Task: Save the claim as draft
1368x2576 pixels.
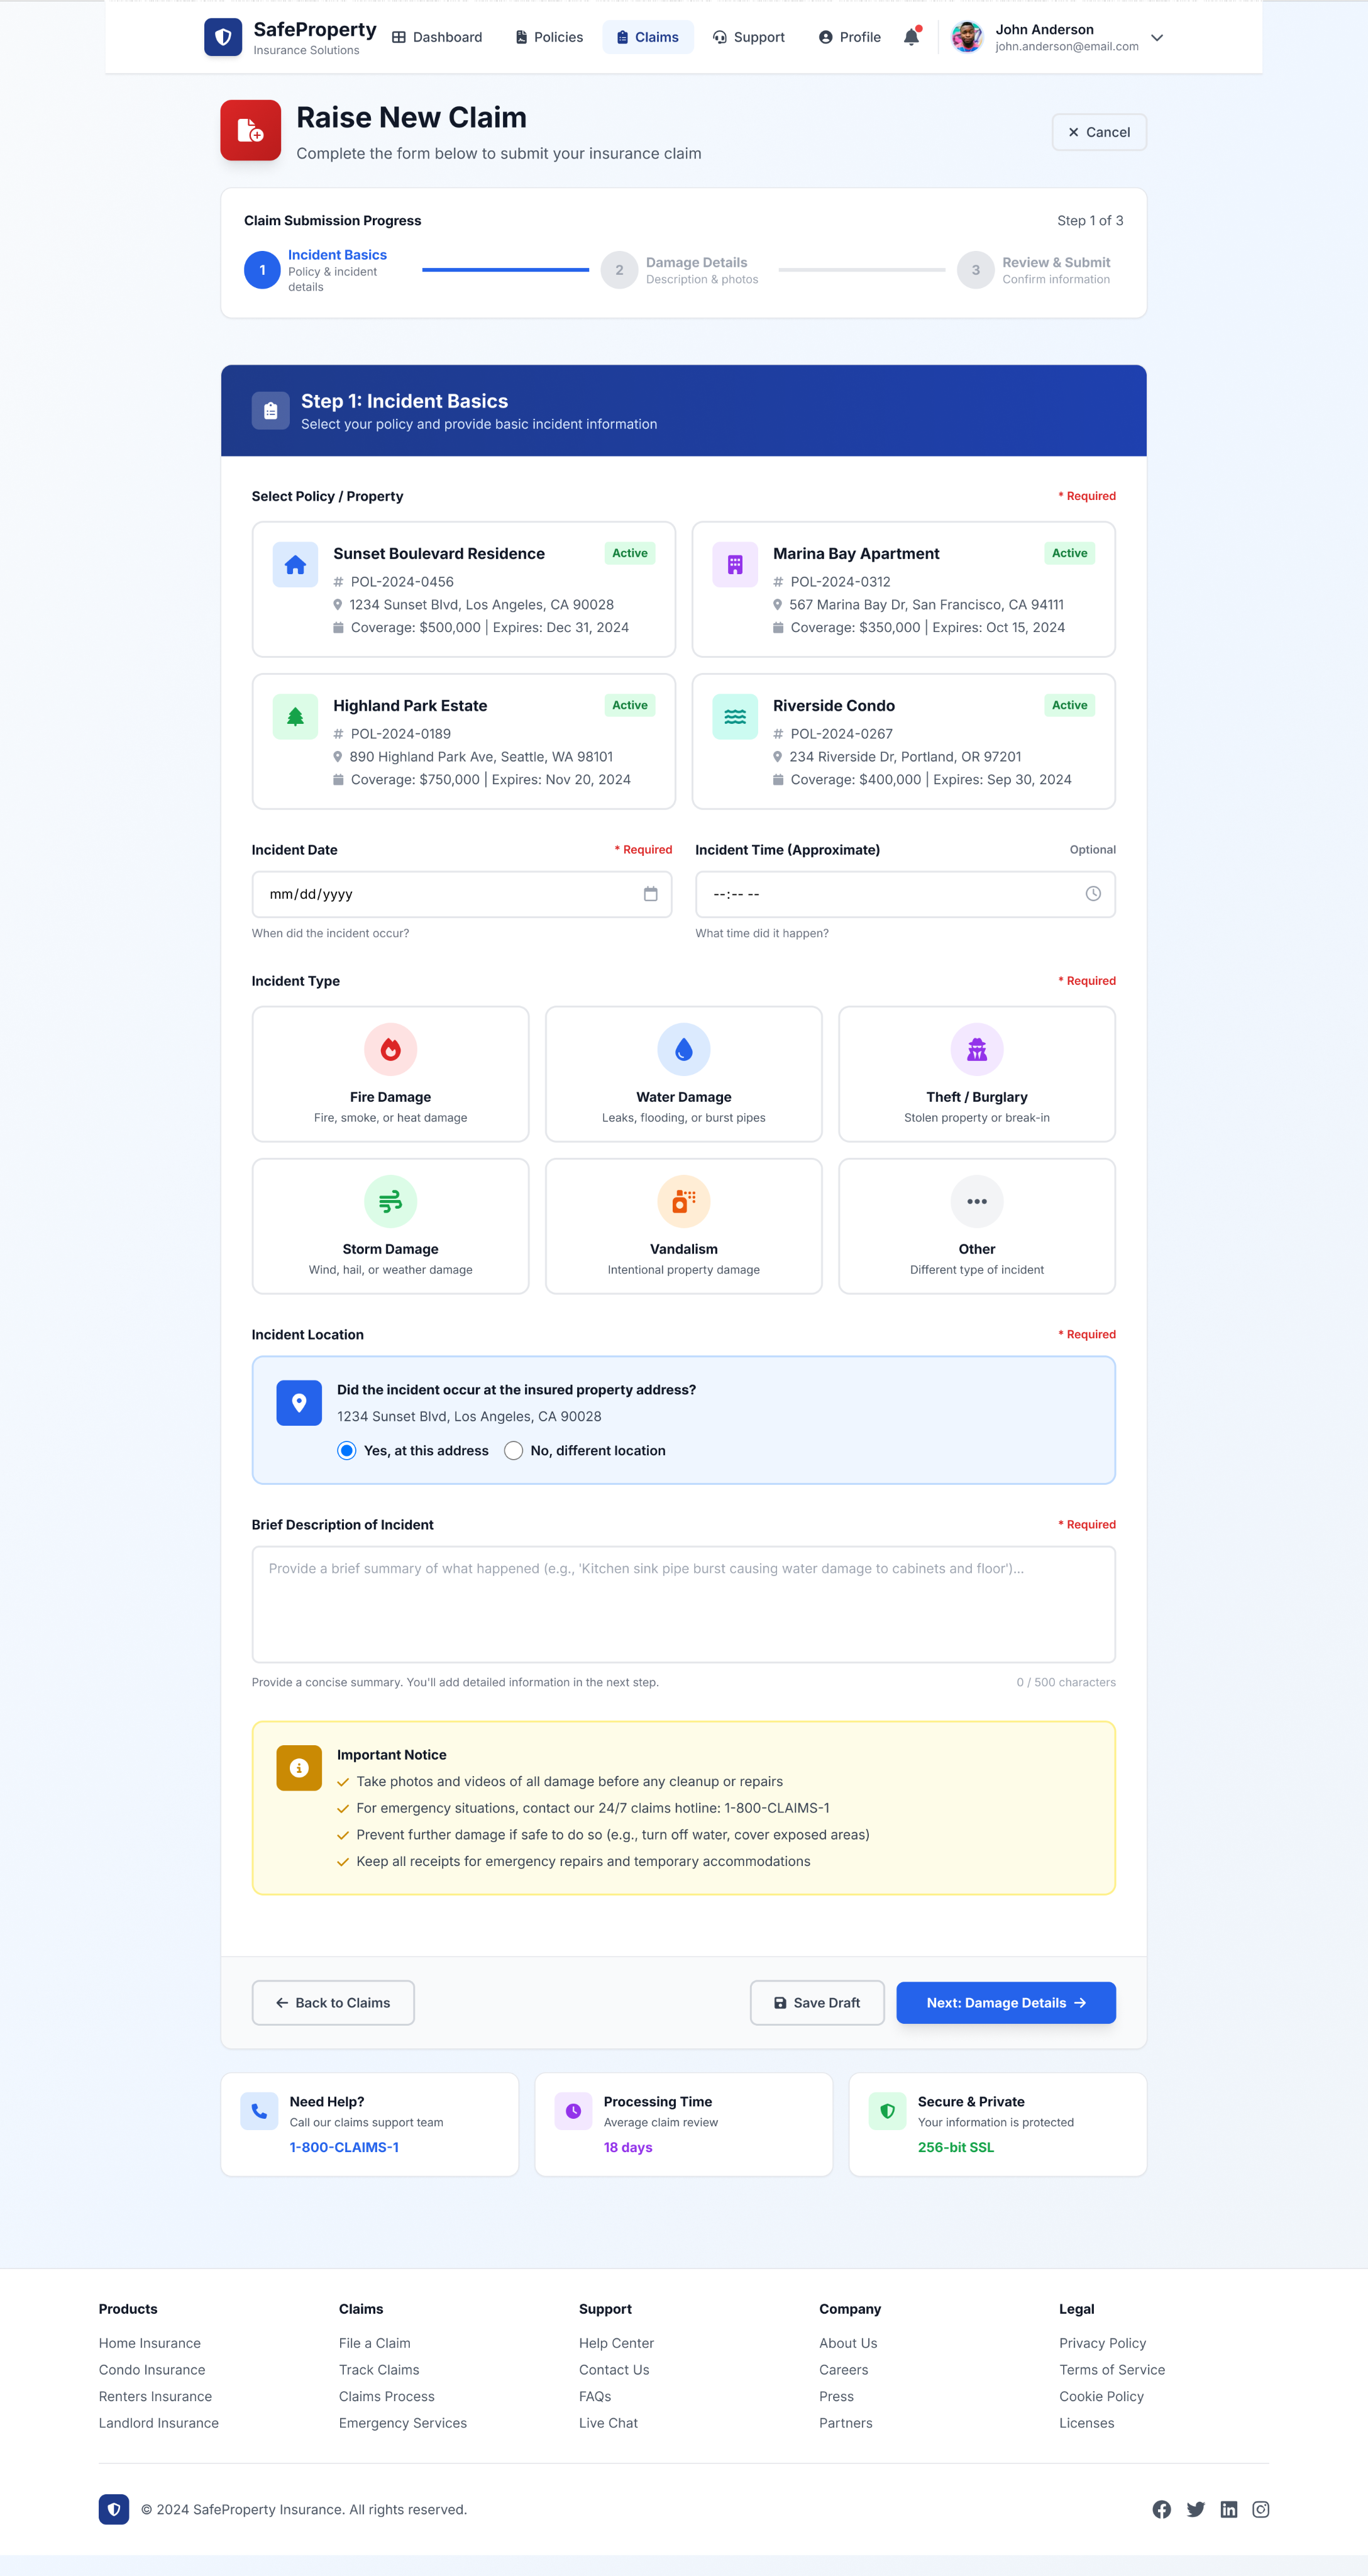Action: pyautogui.click(x=817, y=2002)
